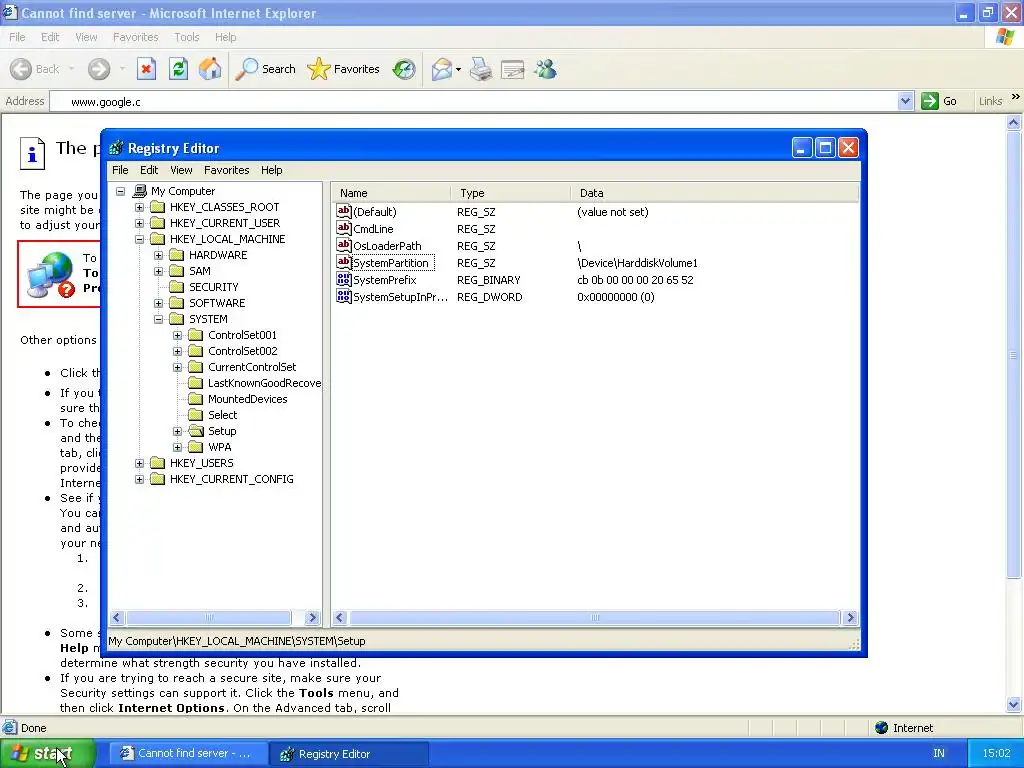Select the SystemSetupInProgress DWORD icon
This screenshot has height=768, width=1024.
344,296
